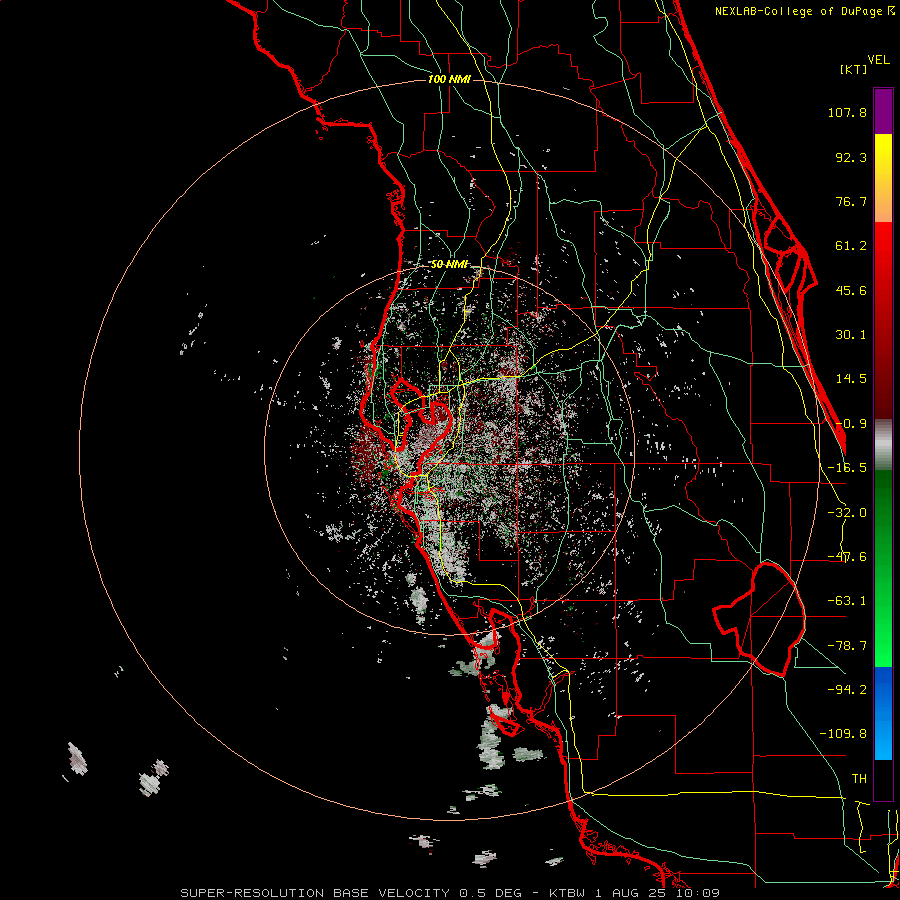Click the 76.7 value on the velocity scale

pyautogui.click(x=851, y=201)
